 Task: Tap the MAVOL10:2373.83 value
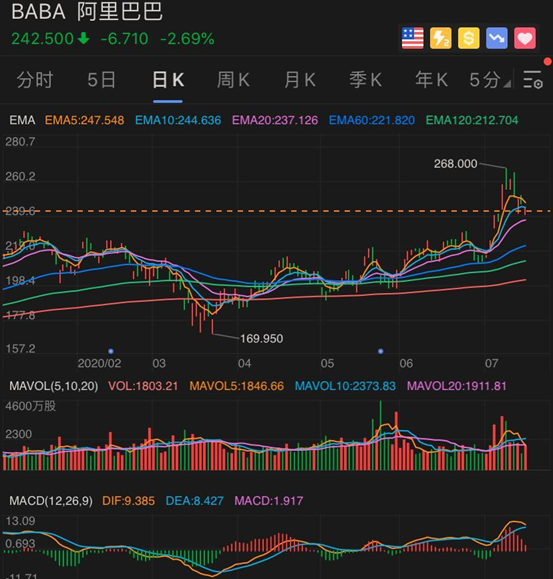tap(345, 386)
